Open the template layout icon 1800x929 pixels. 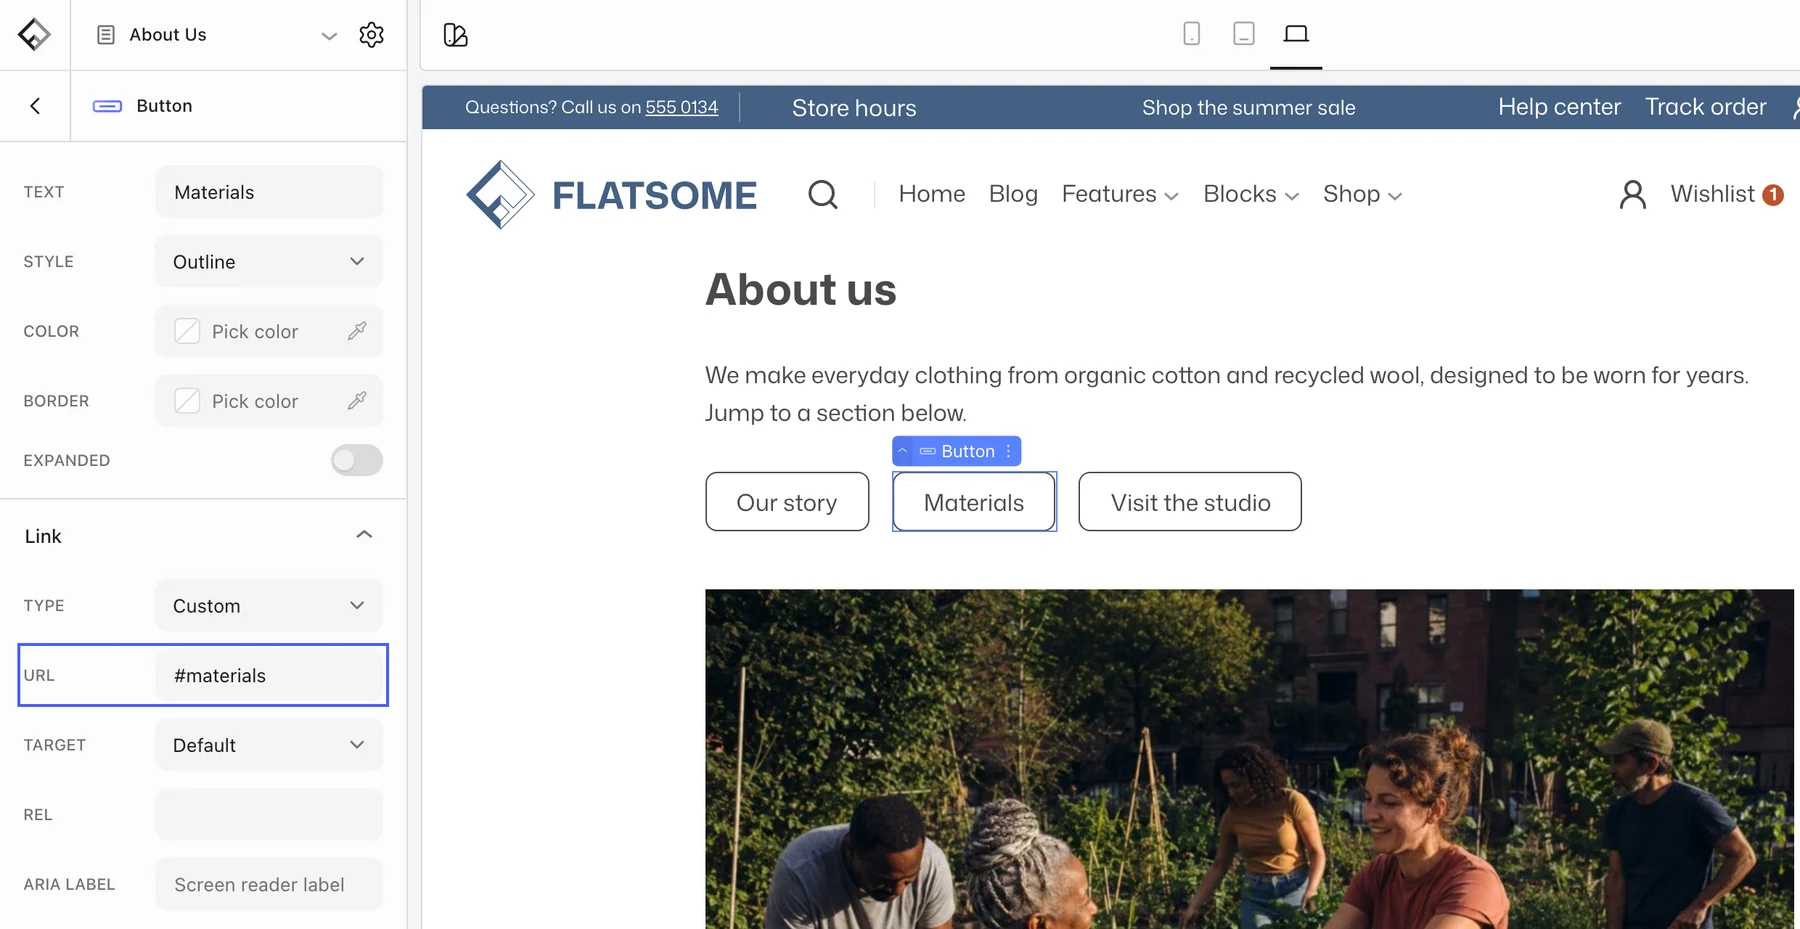pyautogui.click(x=456, y=35)
